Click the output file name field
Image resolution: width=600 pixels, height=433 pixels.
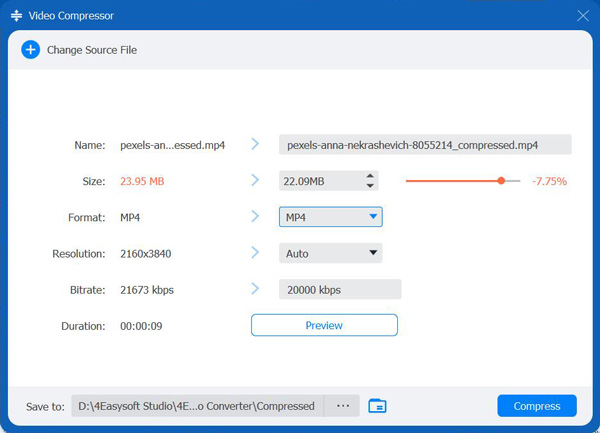pos(425,145)
